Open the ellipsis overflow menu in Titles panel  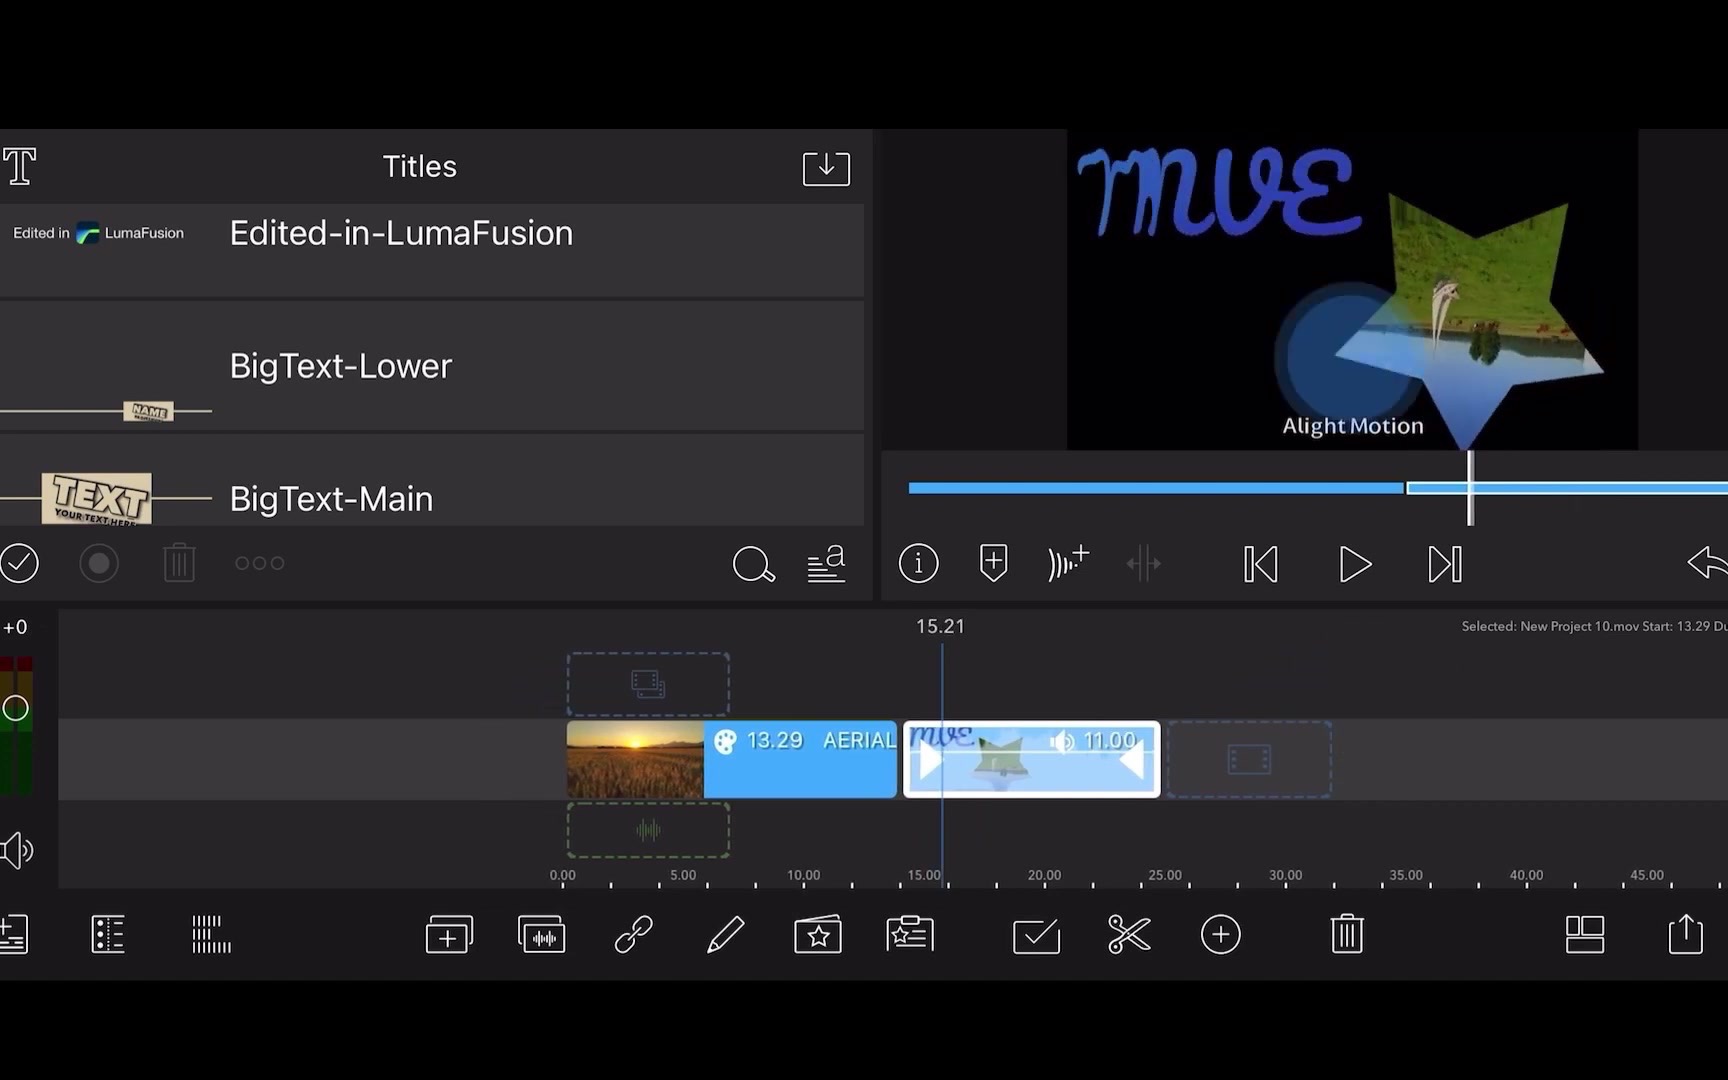pyautogui.click(x=259, y=562)
